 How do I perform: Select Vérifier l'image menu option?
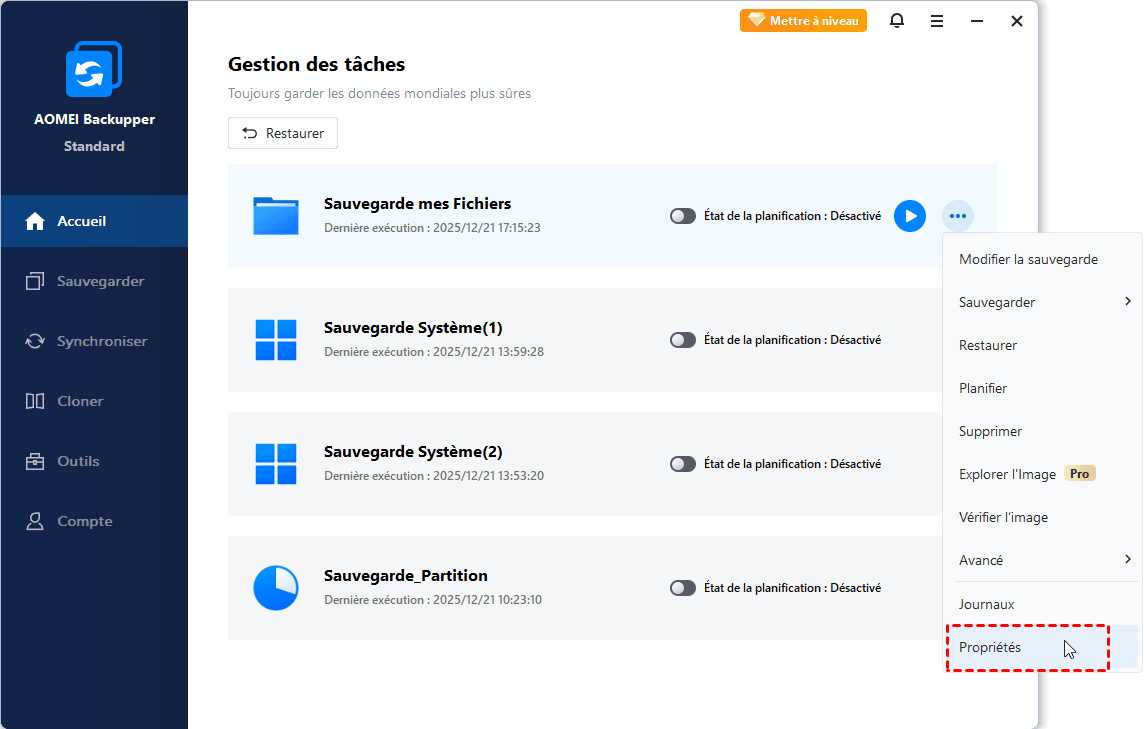click(1003, 517)
